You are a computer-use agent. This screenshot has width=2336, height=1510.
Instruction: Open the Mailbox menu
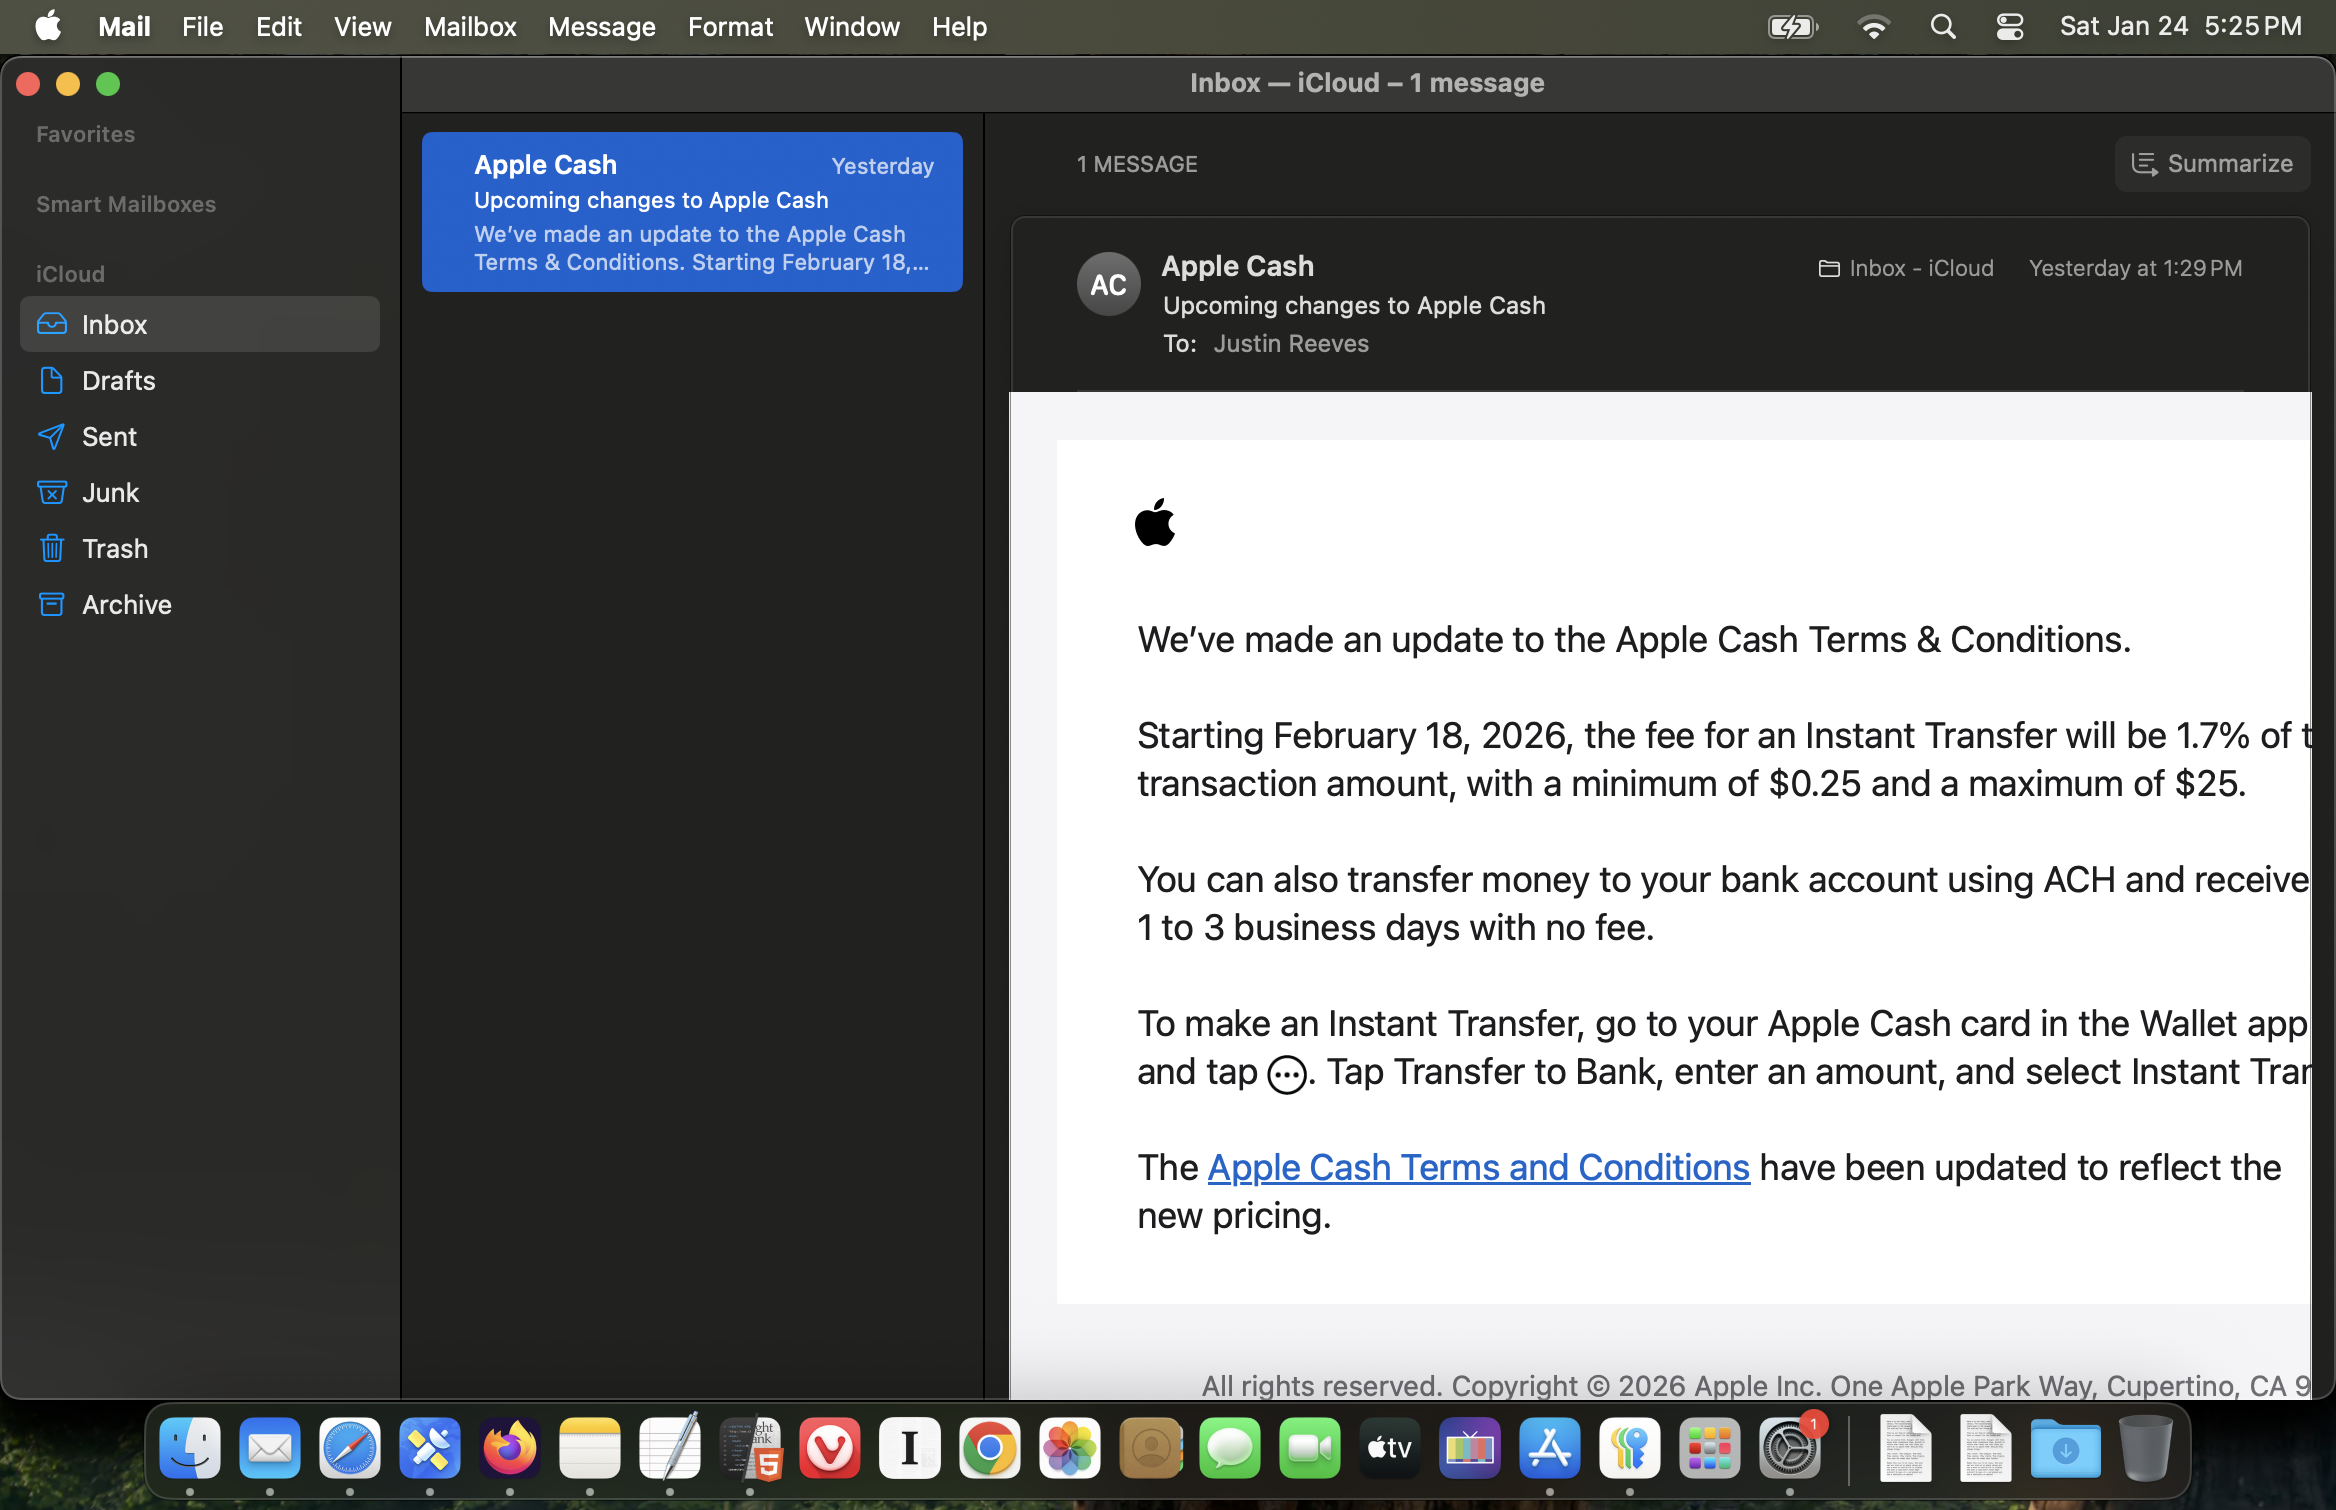click(469, 26)
